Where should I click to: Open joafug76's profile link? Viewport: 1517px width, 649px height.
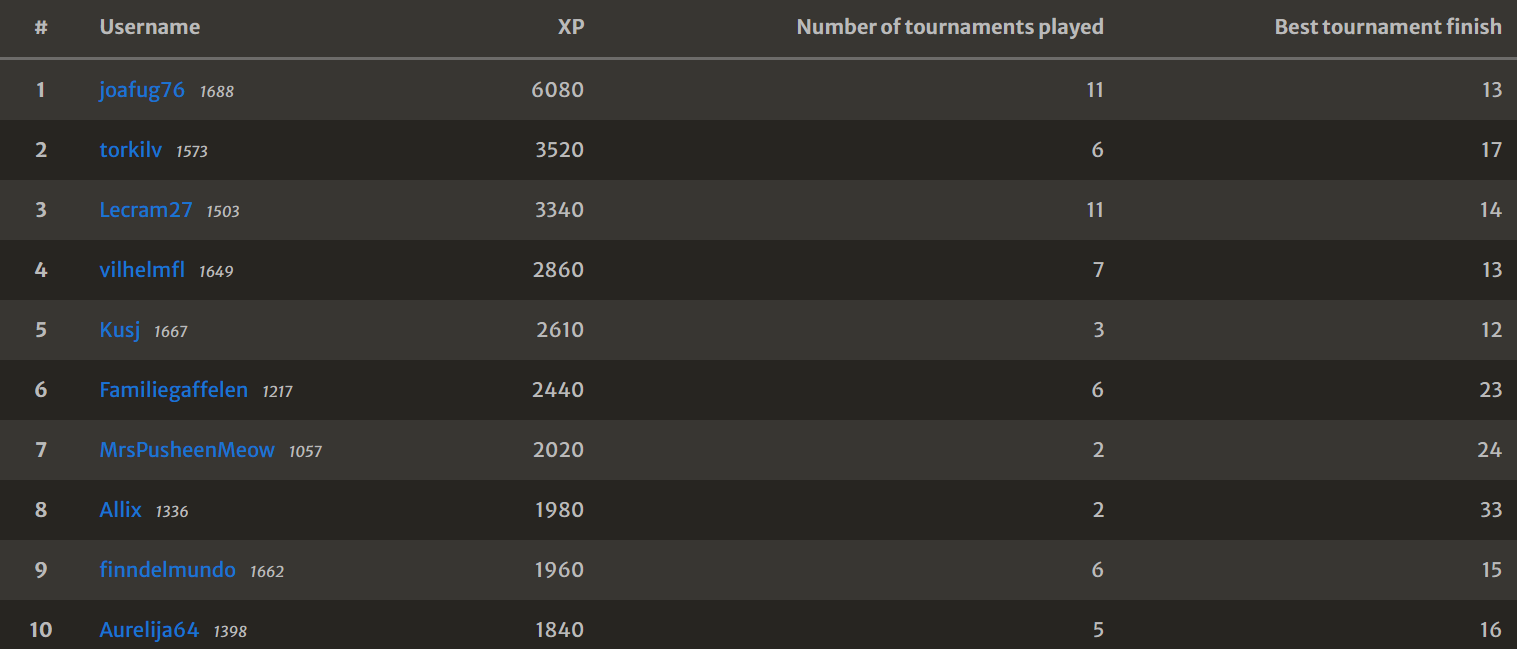pyautogui.click(x=142, y=90)
